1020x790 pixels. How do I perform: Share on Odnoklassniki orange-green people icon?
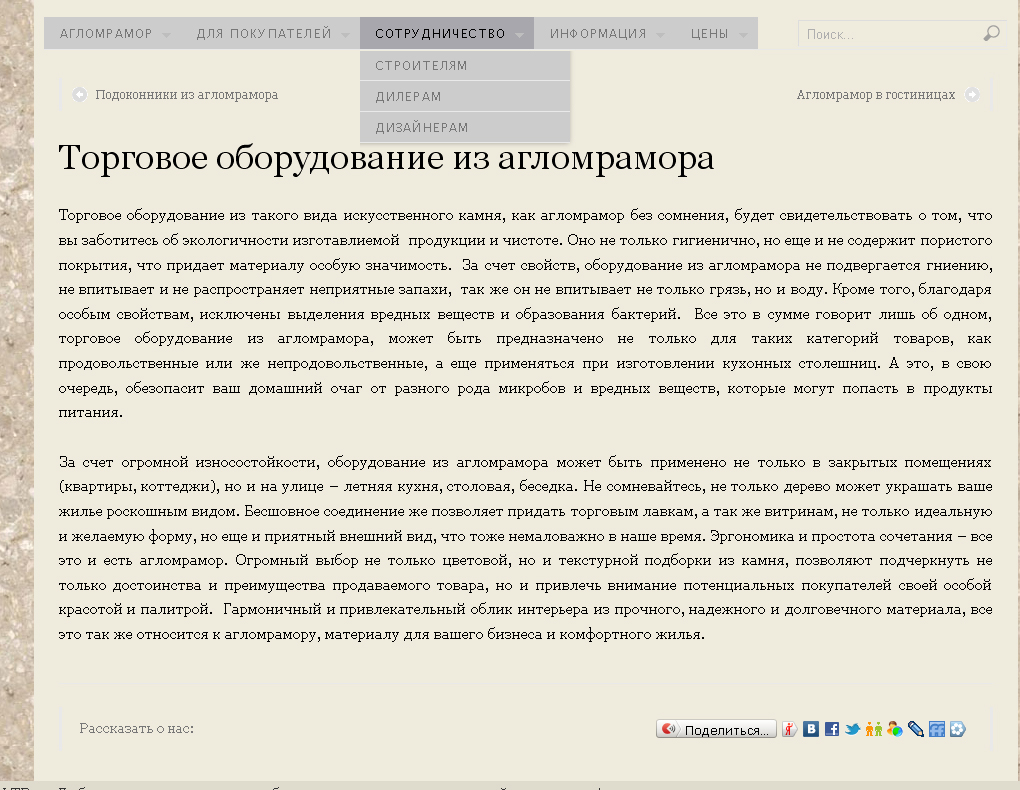pyautogui.click(x=874, y=729)
